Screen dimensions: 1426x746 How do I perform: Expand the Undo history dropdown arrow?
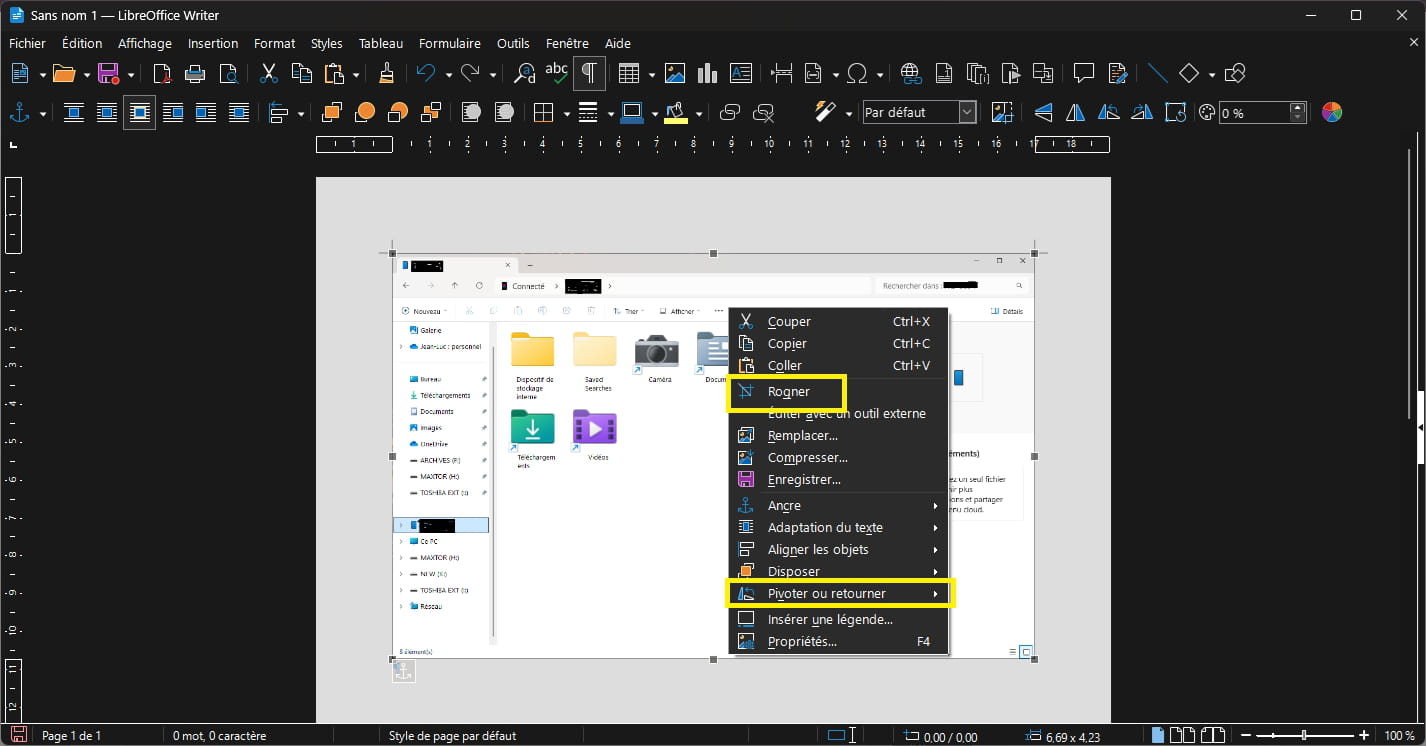tap(448, 74)
